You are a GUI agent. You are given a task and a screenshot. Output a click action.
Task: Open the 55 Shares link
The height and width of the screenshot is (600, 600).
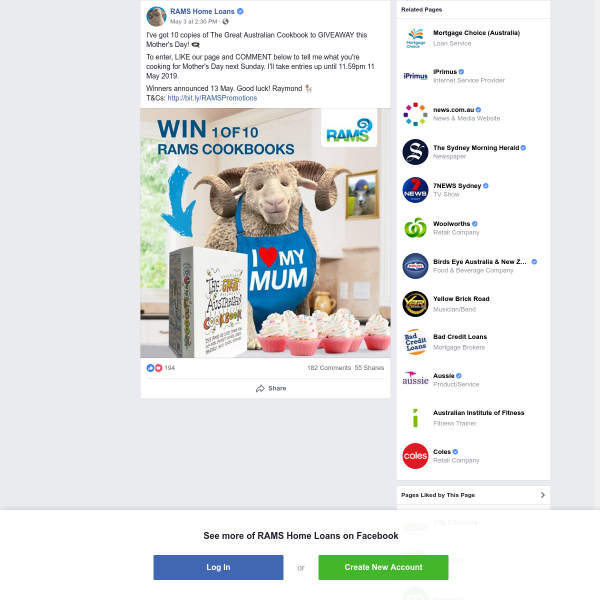pos(369,368)
